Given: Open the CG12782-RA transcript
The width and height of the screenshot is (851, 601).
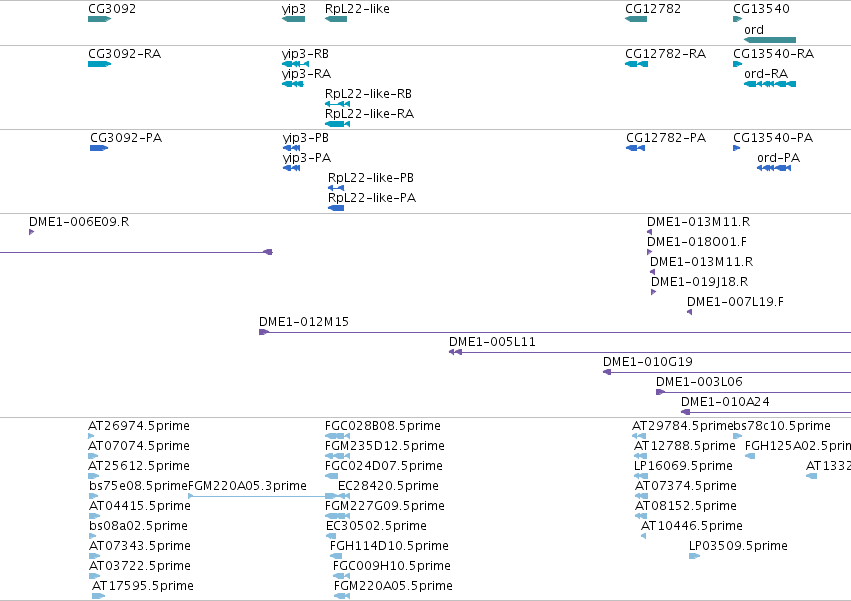Looking at the screenshot, I should [x=637, y=64].
